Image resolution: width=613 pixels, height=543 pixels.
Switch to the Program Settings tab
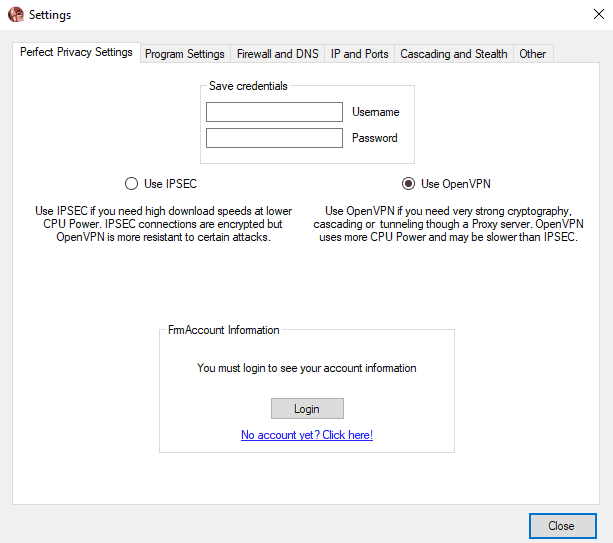point(184,54)
